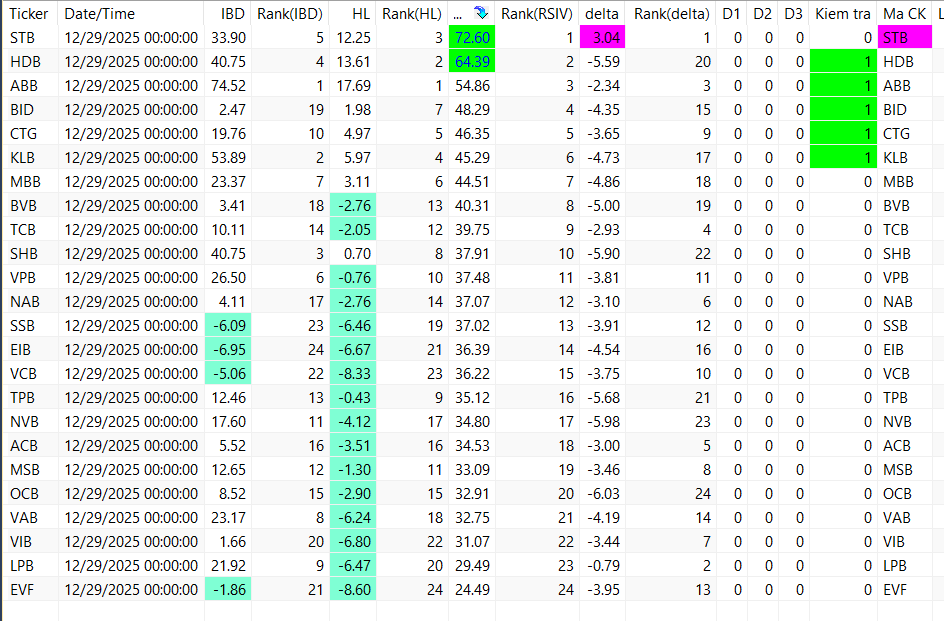Click the green 72.60 value for STB
Viewport: 944px width, 621px height.
point(472,37)
